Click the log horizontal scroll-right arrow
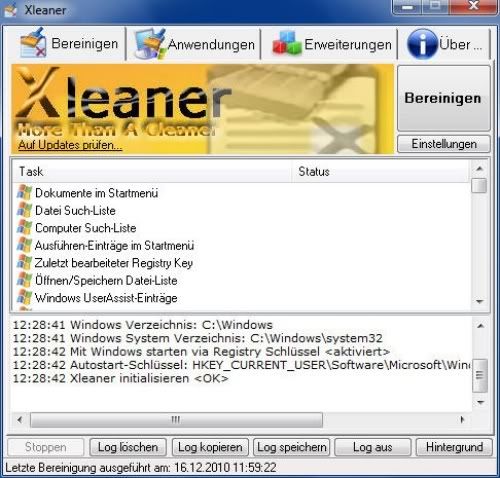 (x=462, y=419)
